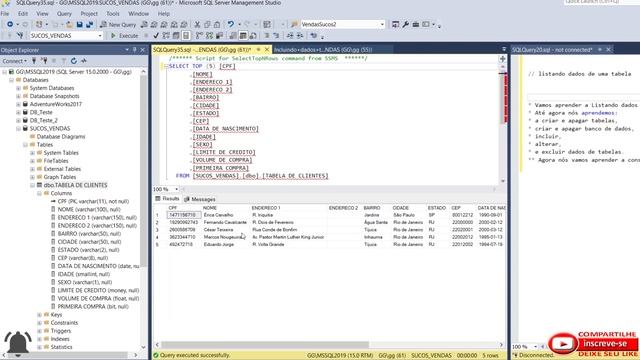
Task: Open the File menu
Action: coord(5,13)
